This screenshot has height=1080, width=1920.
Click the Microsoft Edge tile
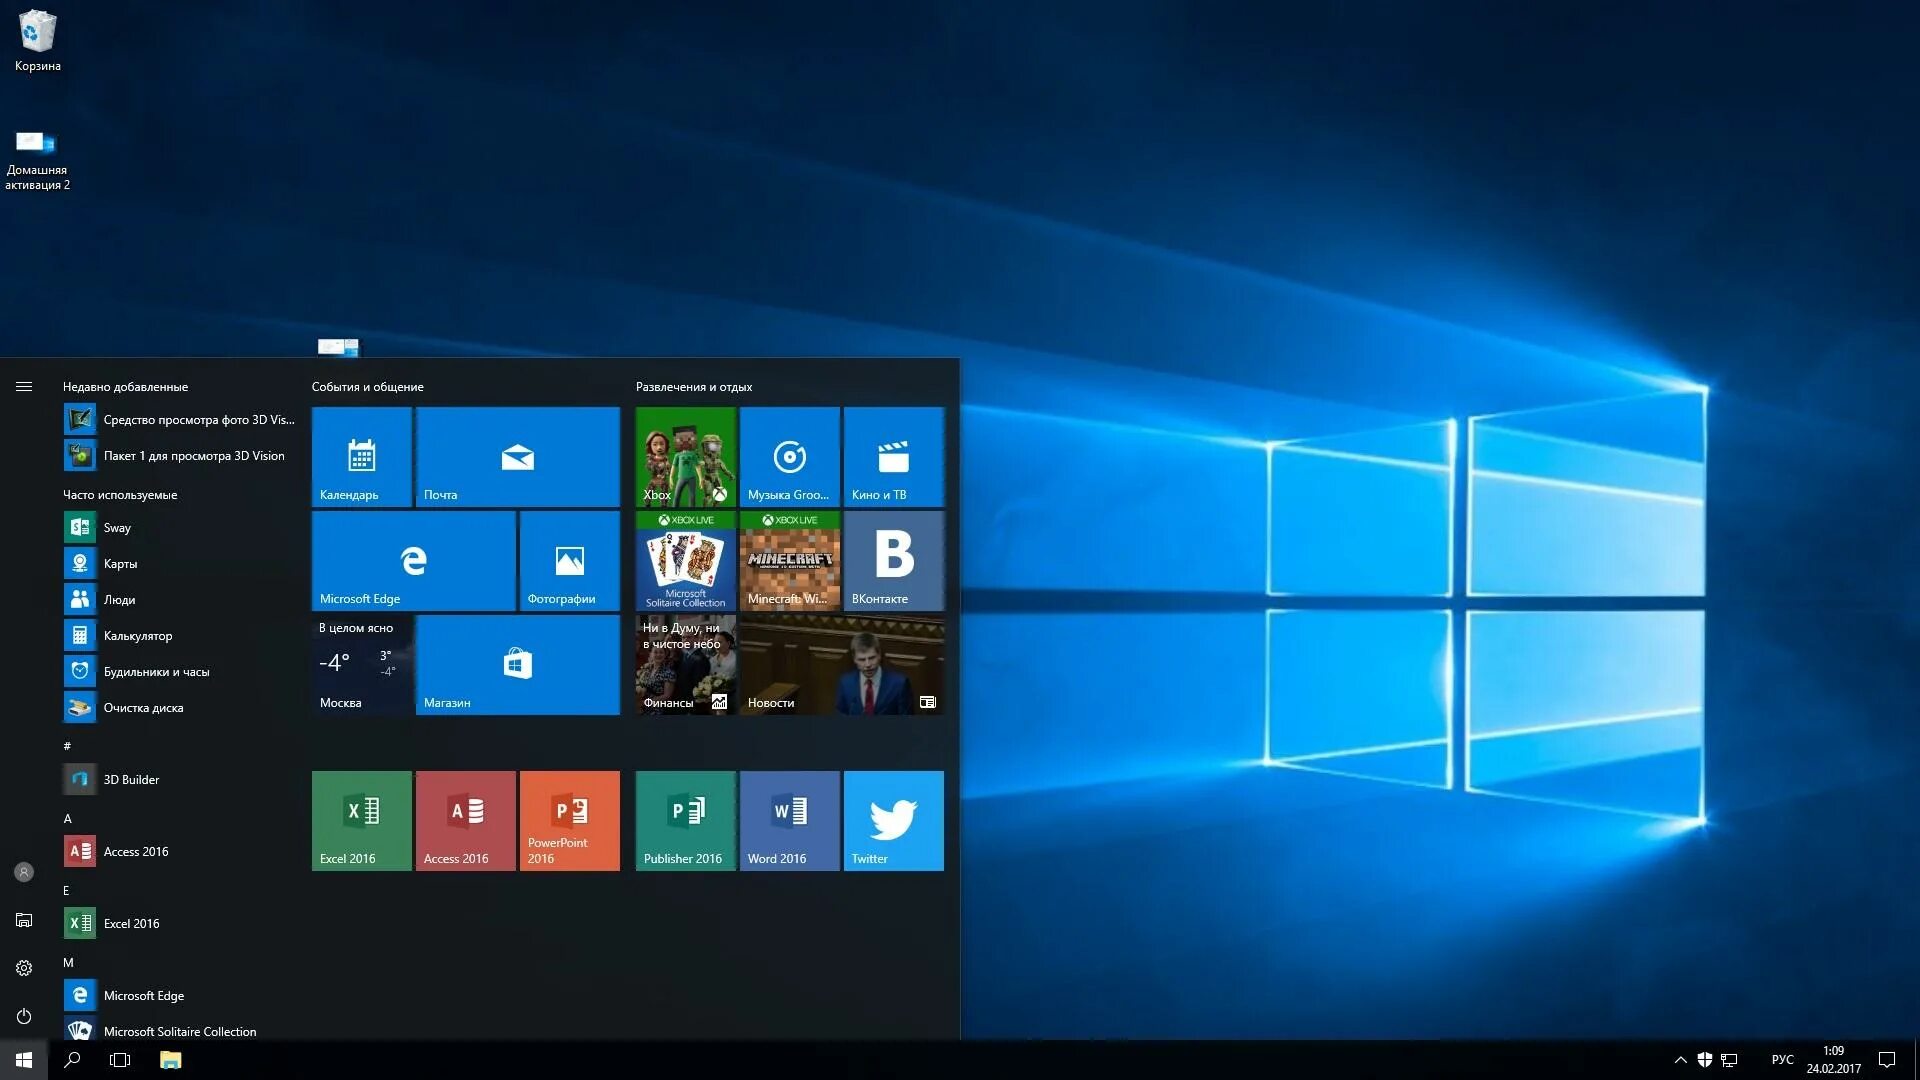pos(413,560)
